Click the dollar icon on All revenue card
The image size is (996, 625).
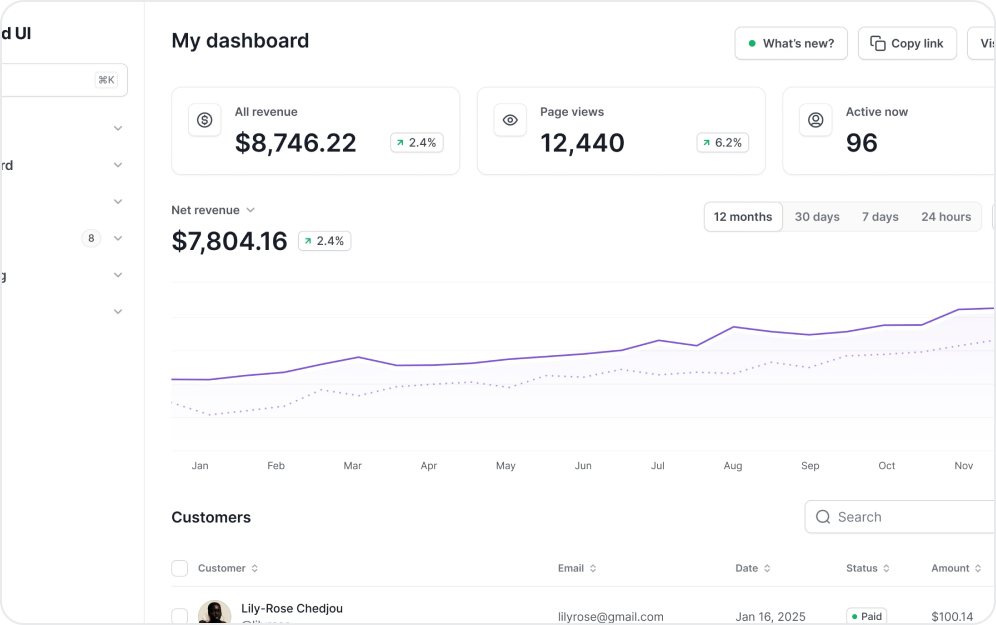click(205, 119)
